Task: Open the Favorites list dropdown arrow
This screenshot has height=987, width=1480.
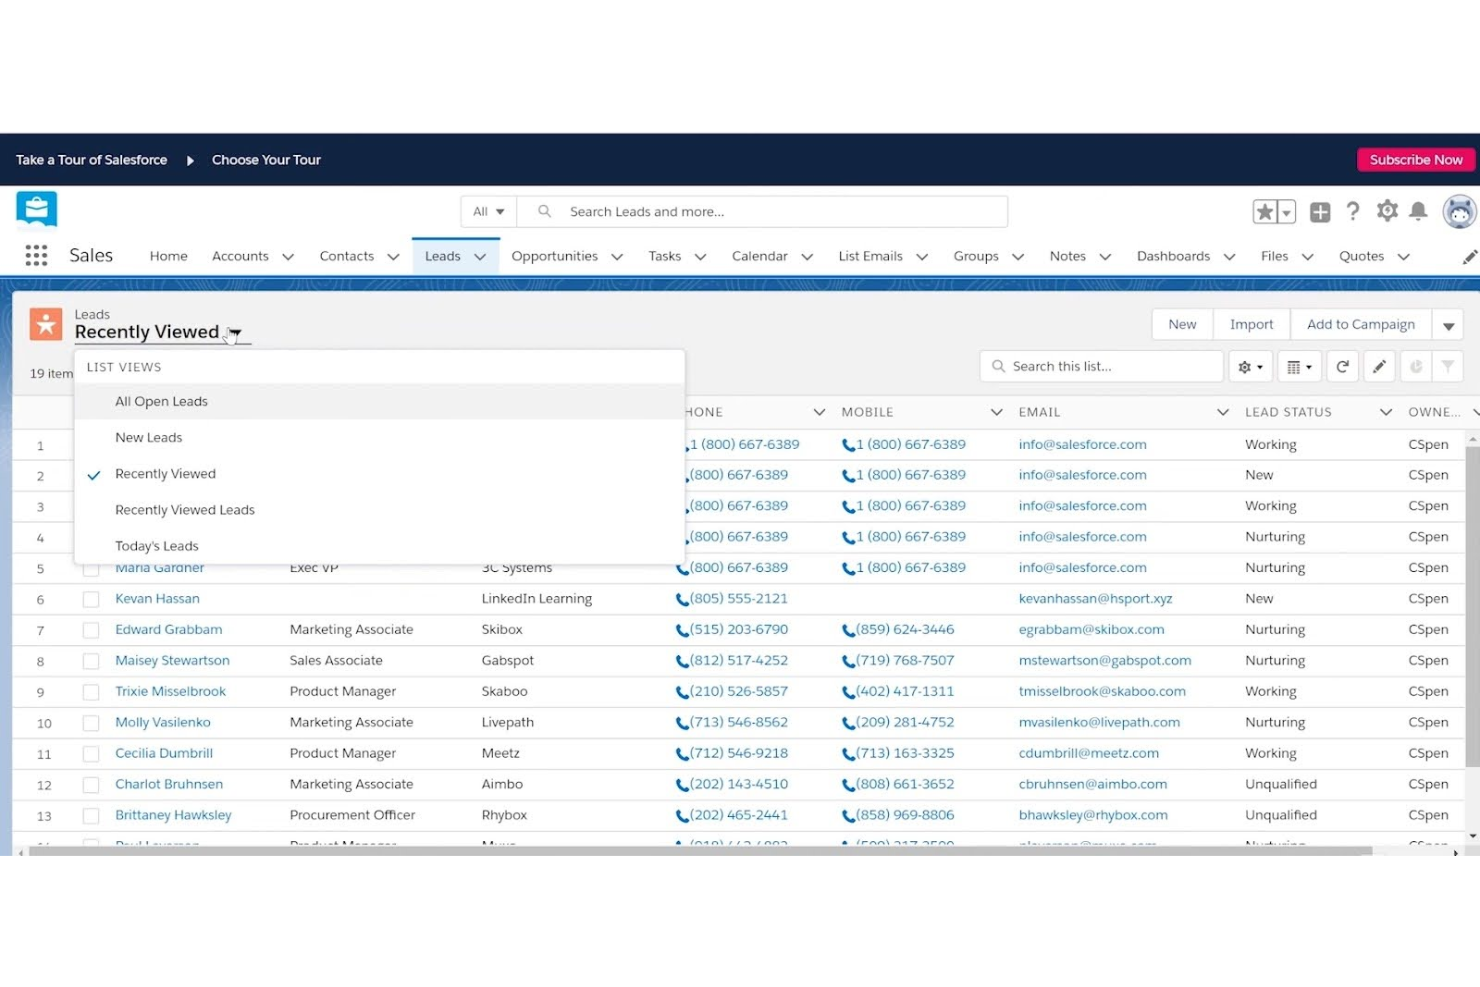Action: 1287,212
